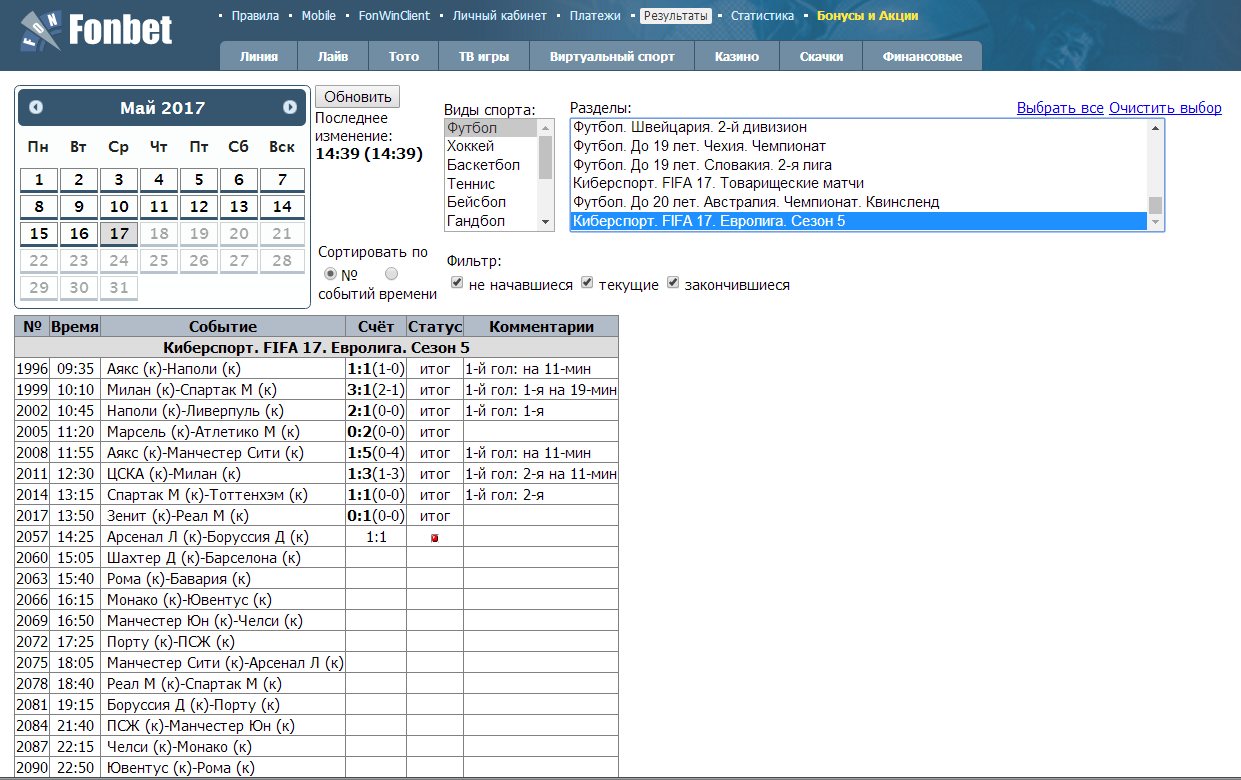The height and width of the screenshot is (780, 1241).
Task: Open the Mobile link
Action: pos(319,16)
